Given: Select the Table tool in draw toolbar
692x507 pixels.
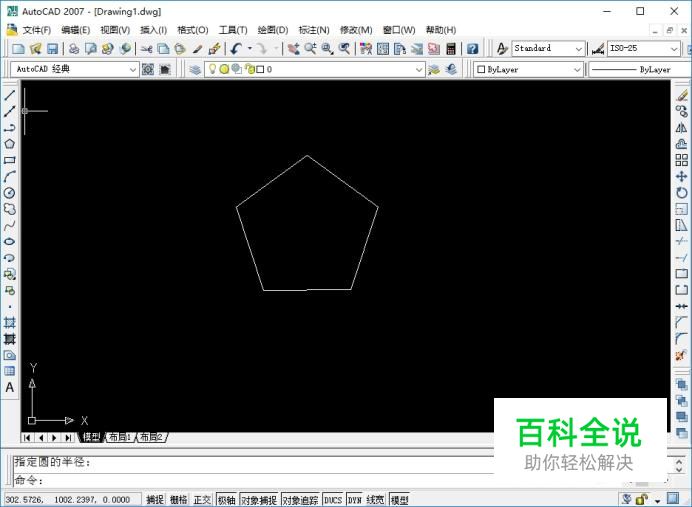Looking at the screenshot, I should [x=10, y=371].
